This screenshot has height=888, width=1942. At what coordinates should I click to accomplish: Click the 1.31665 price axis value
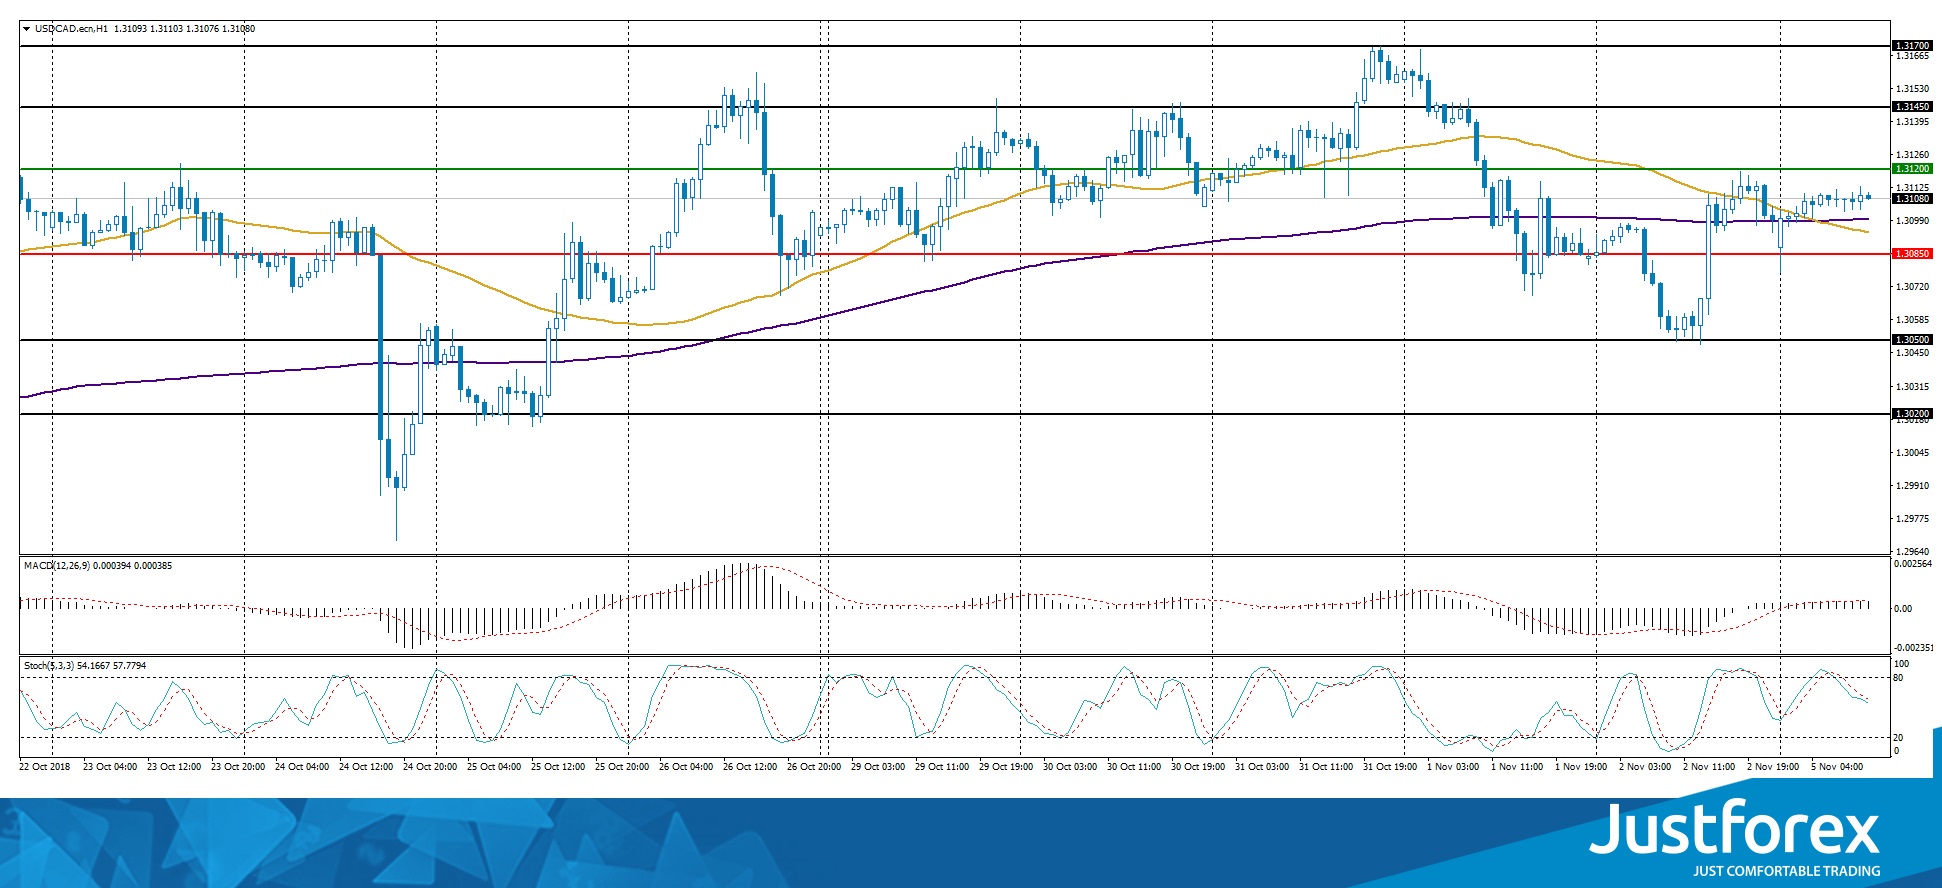tap(1913, 57)
